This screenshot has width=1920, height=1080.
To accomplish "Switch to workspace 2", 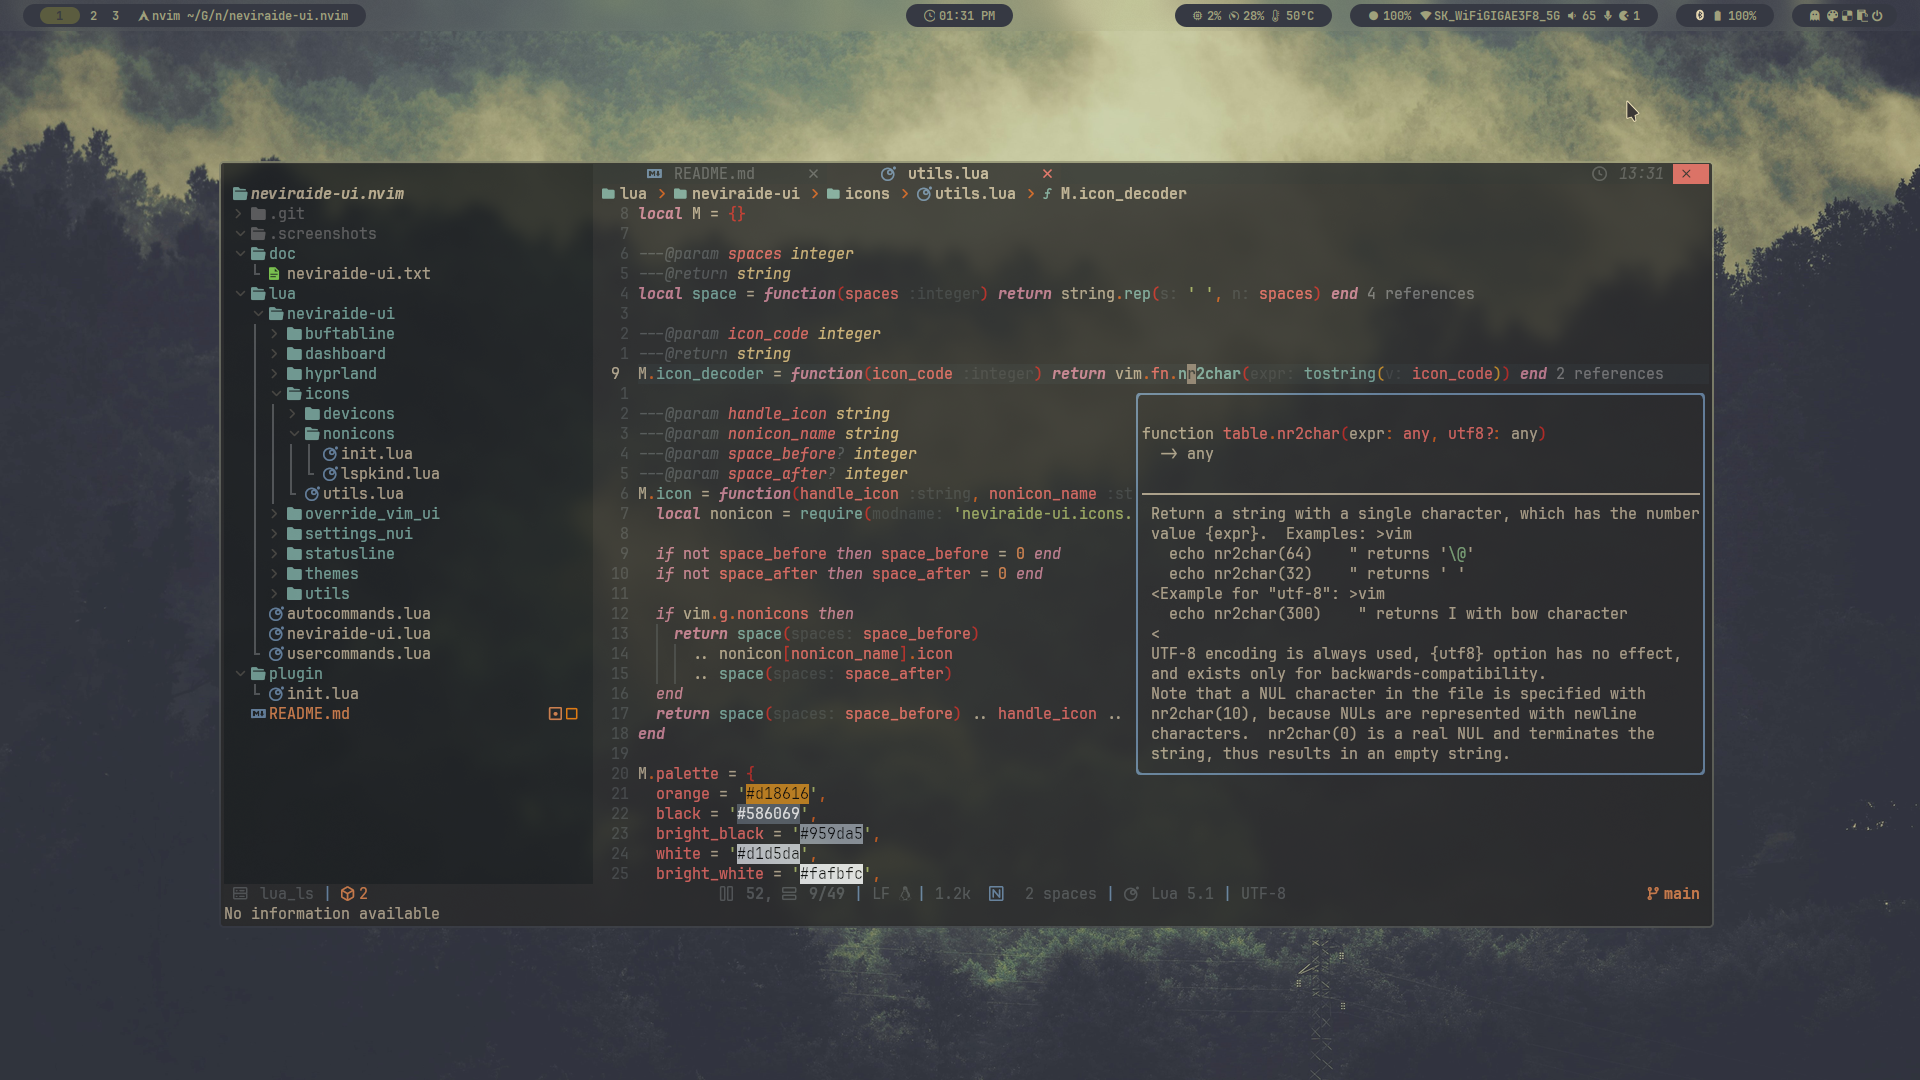I will click(94, 16).
